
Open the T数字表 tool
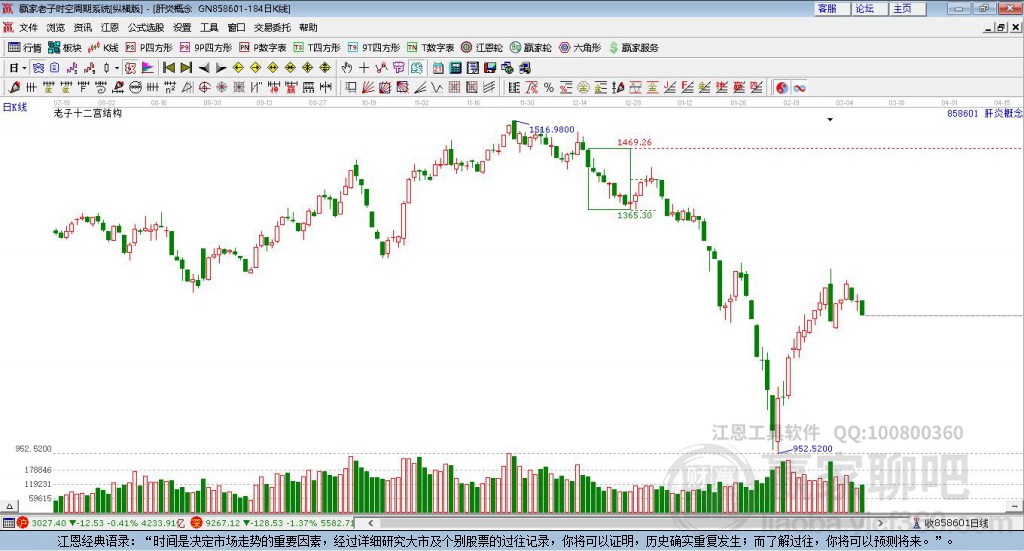[430, 48]
